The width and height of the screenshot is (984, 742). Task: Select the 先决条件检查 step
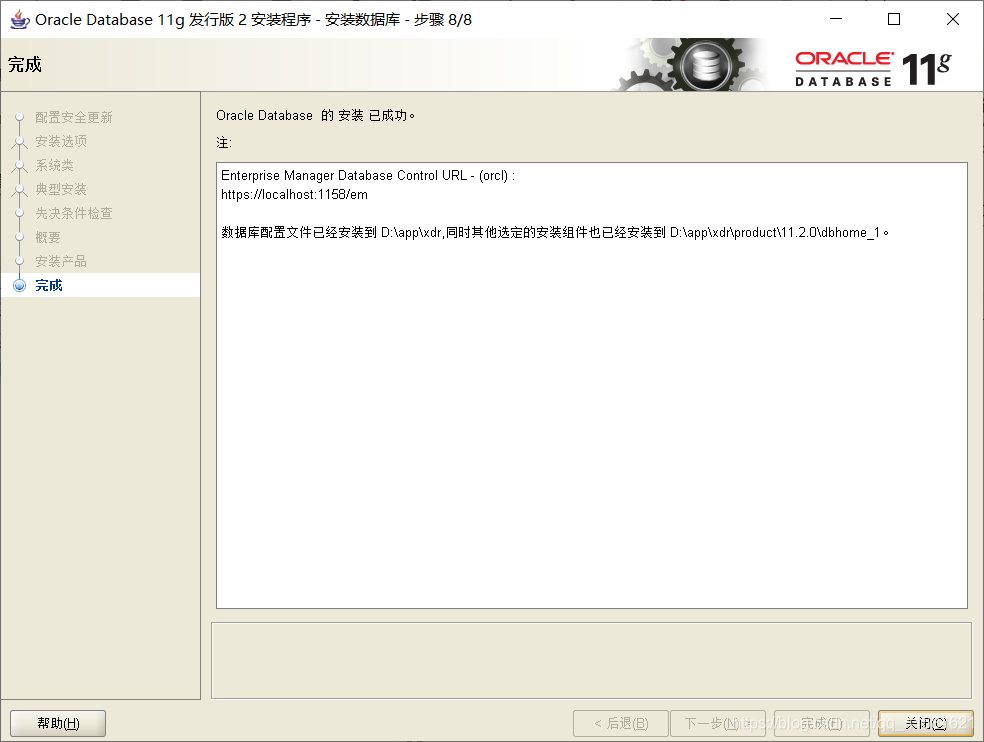pos(73,213)
